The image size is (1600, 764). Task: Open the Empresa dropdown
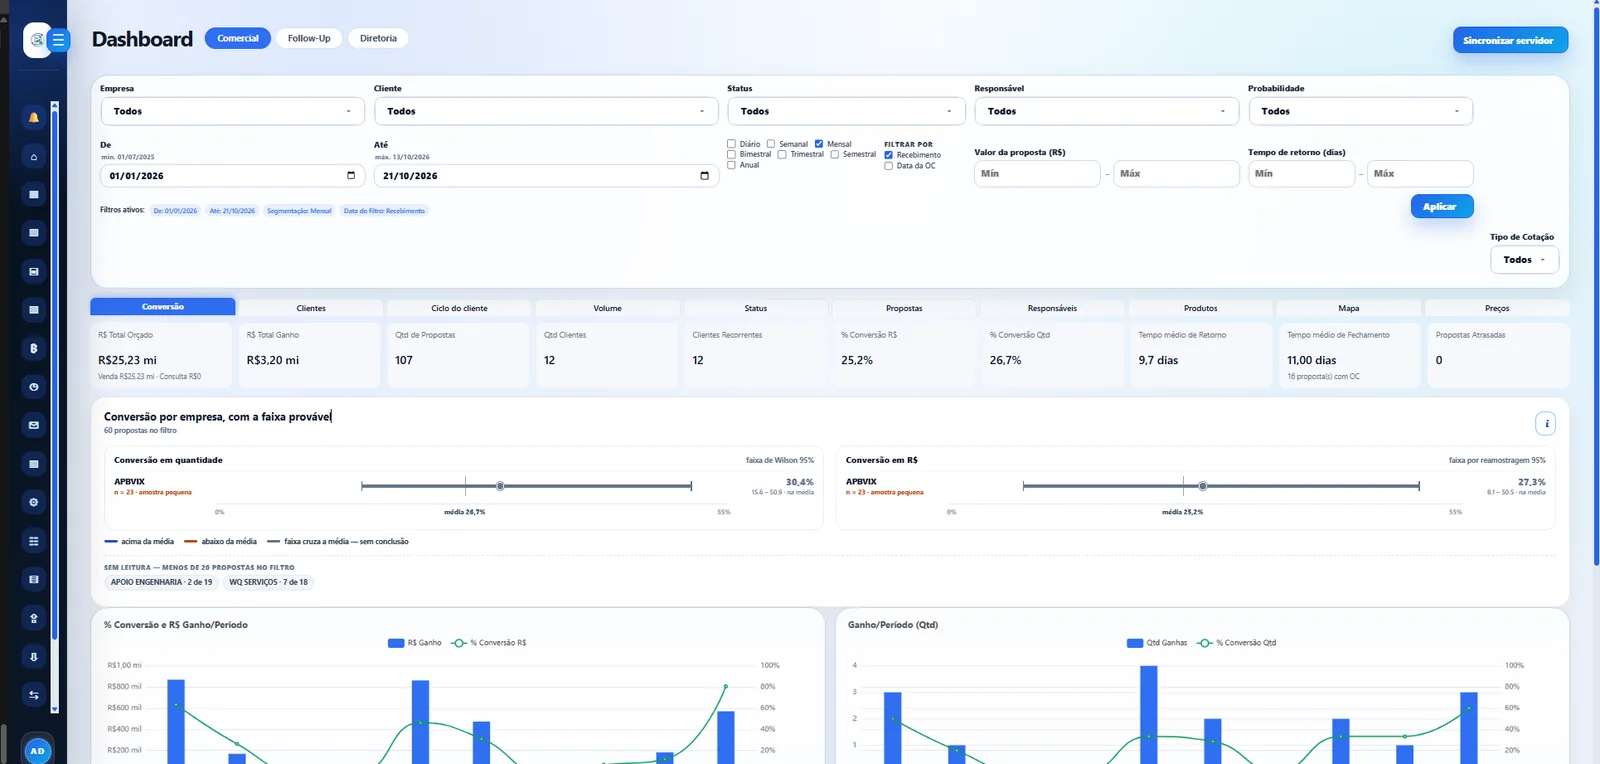232,111
